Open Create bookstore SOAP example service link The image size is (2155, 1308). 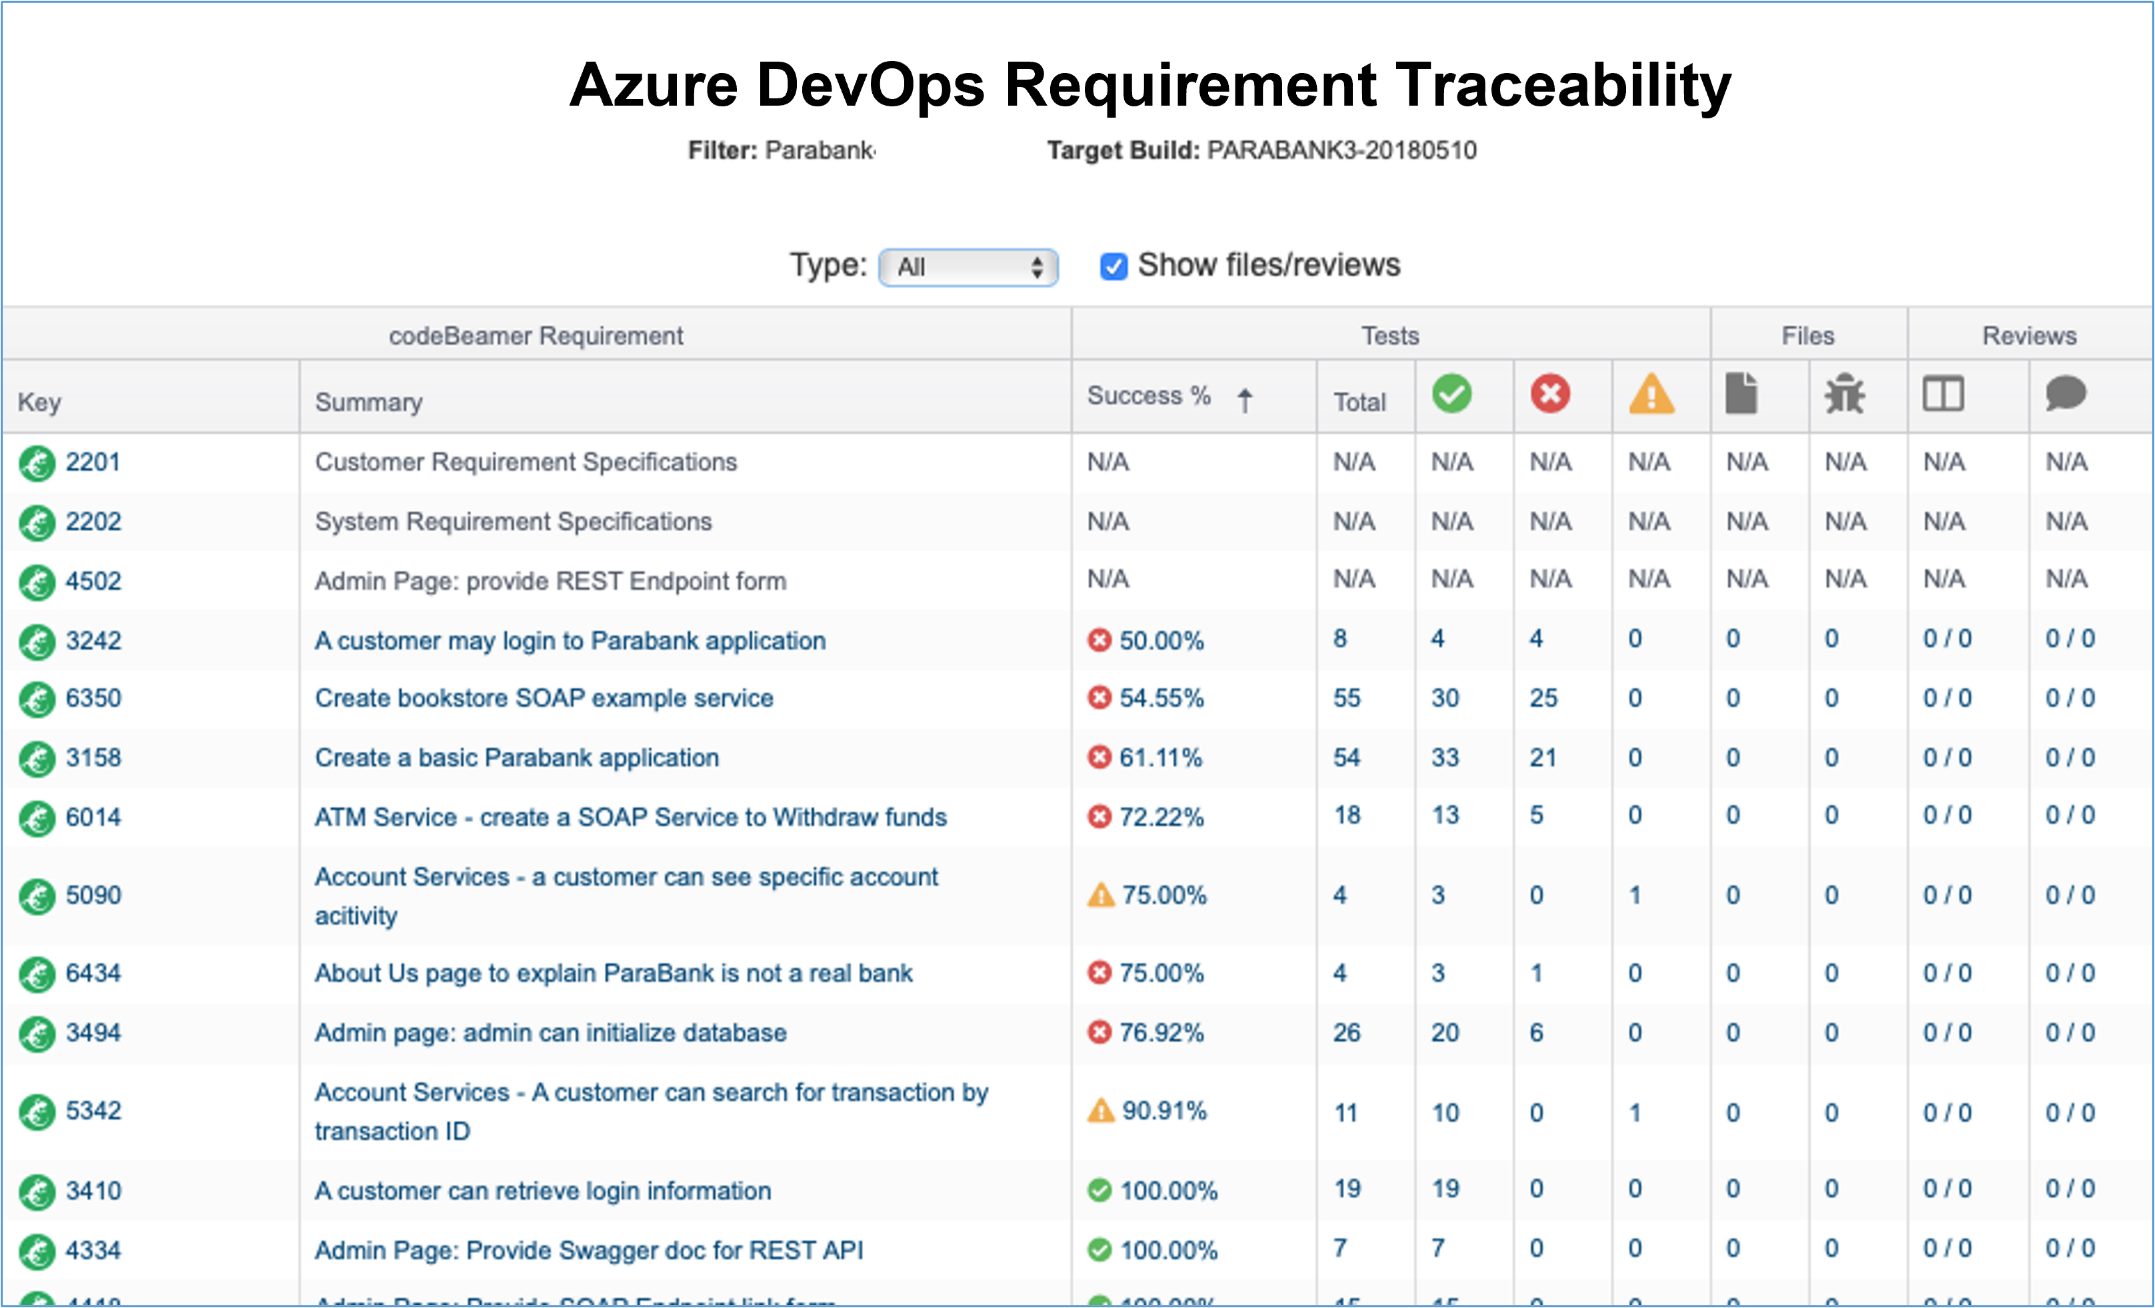click(544, 698)
